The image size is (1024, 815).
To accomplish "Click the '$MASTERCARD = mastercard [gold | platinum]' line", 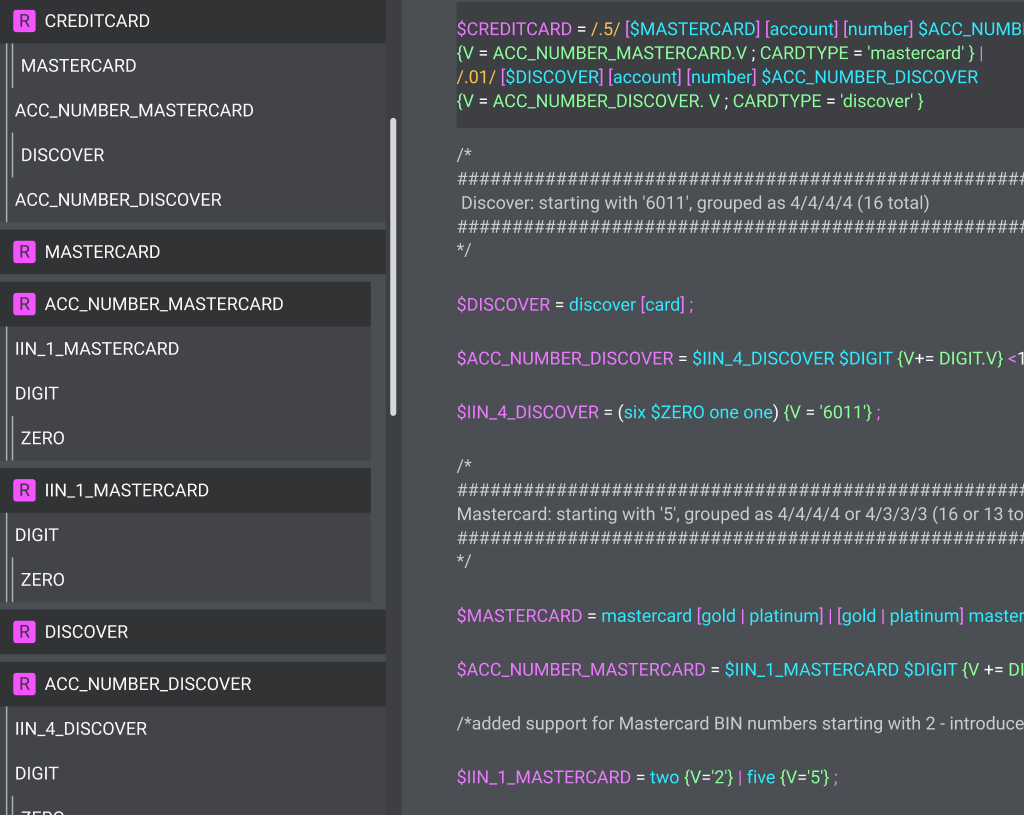I will [740, 616].
